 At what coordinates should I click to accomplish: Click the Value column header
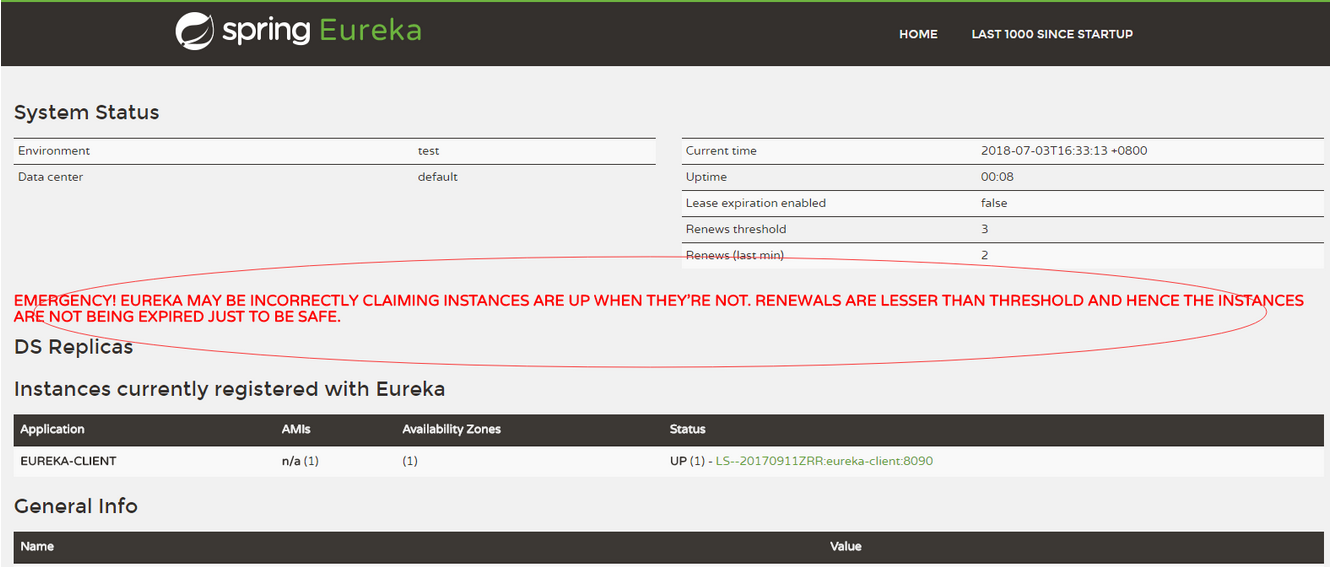click(x=845, y=546)
